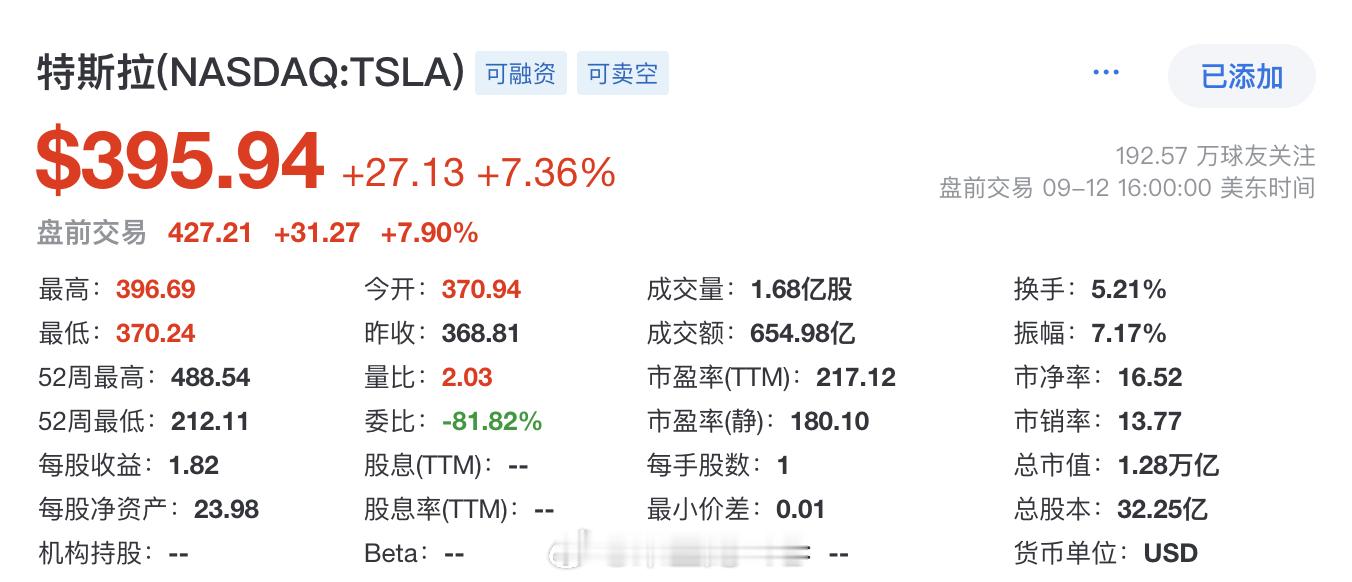Click the 市盈率(TTM) value 217.12
Viewport: 1352px width, 582px height.
[x=856, y=378]
